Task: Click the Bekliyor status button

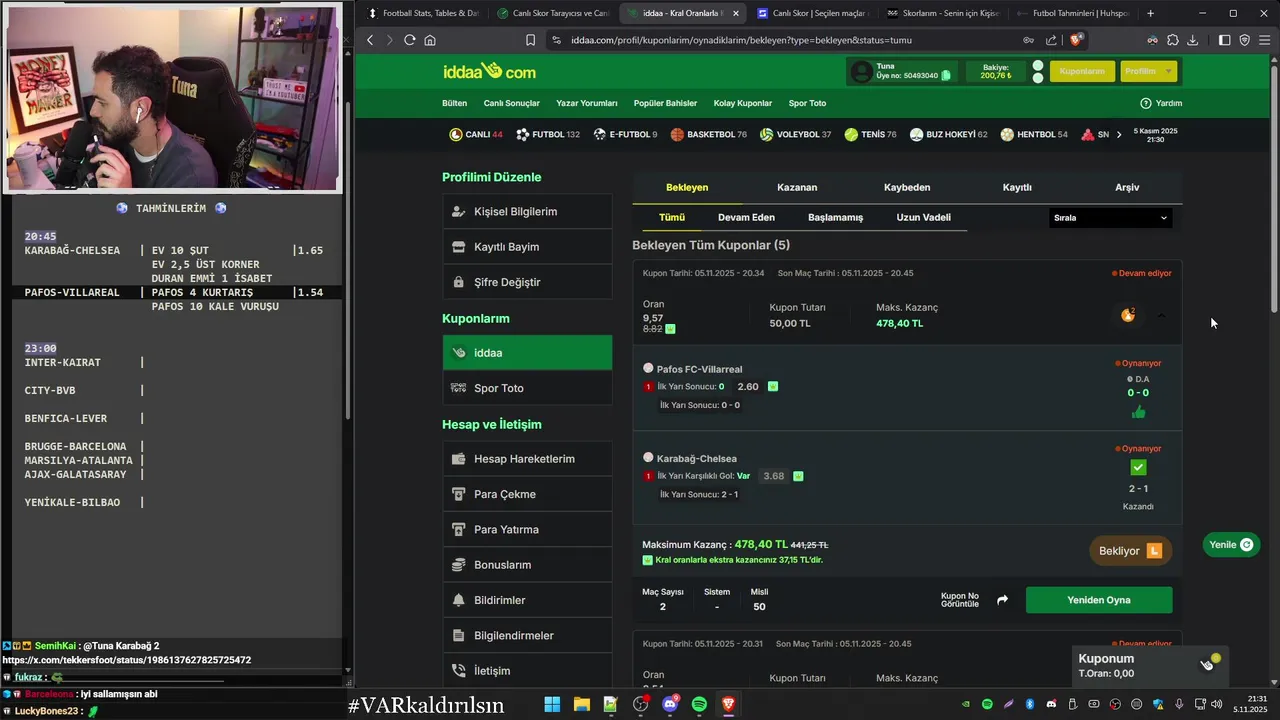Action: tap(1130, 551)
